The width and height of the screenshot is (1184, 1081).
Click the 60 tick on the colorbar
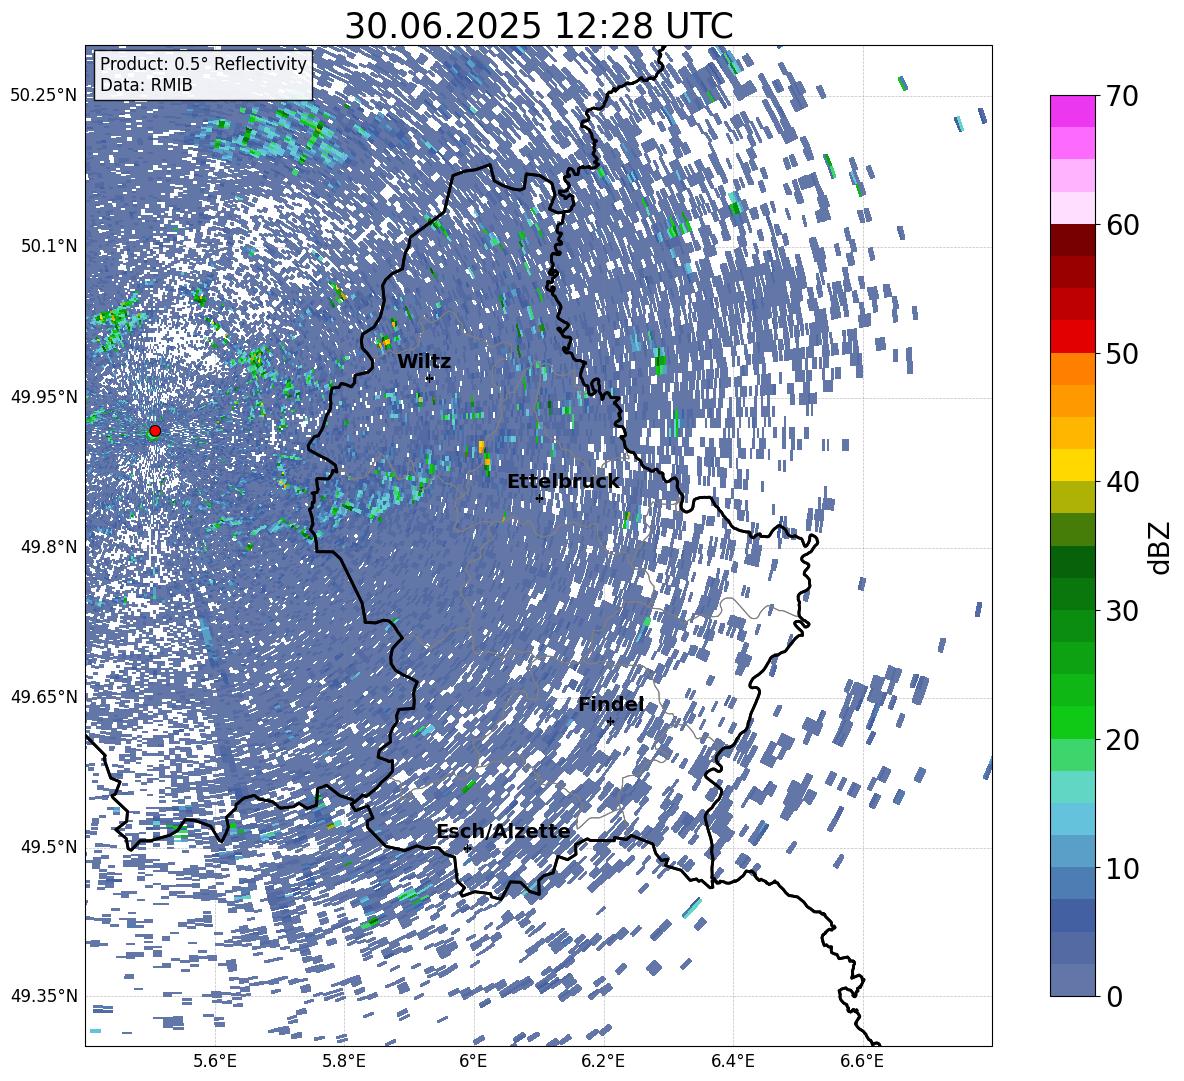[x=1123, y=225]
